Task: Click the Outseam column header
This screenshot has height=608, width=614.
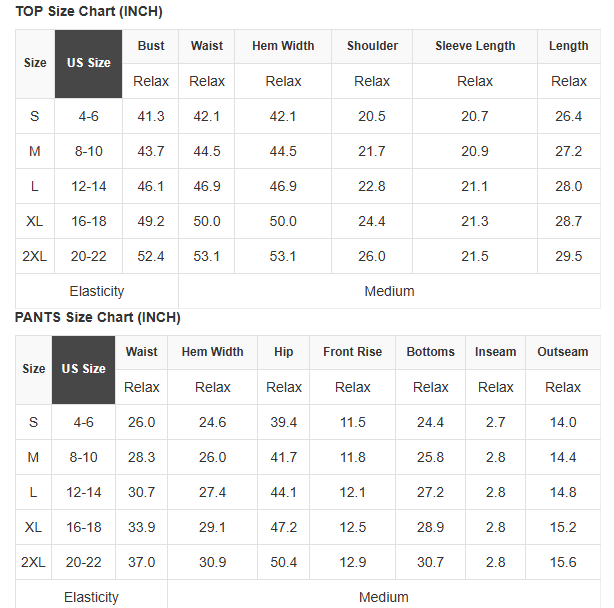Action: [x=563, y=352]
